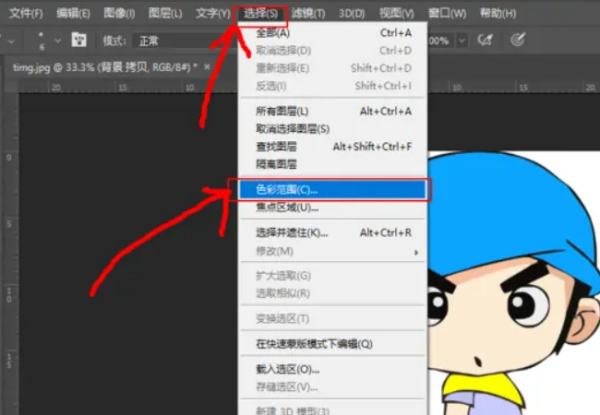Open the 文件(F) menu
600x415 pixels.
pos(26,13)
